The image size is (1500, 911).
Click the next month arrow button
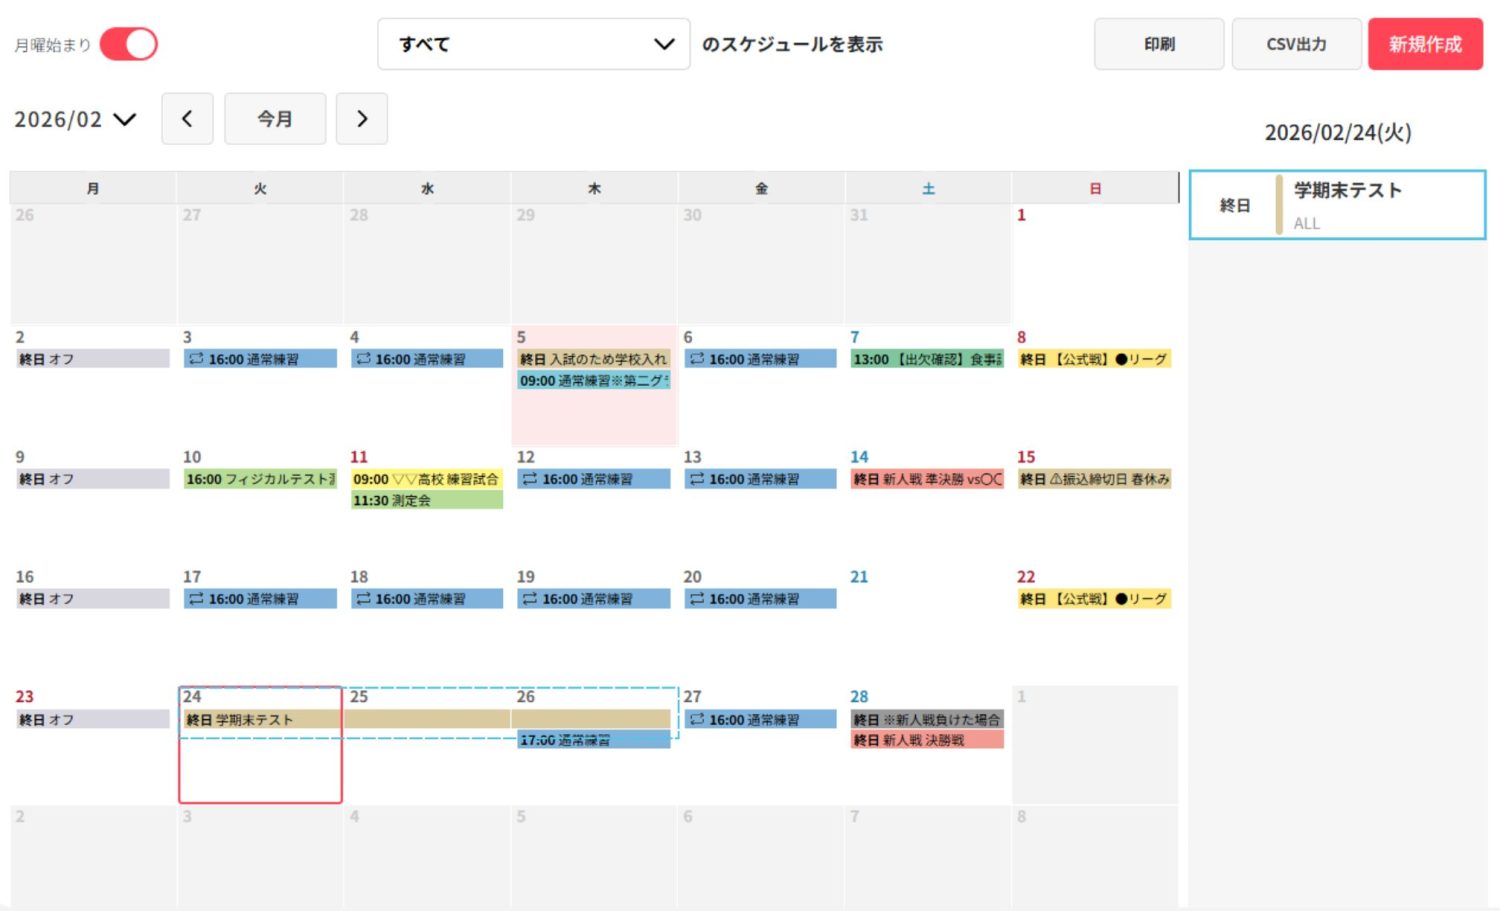point(361,119)
